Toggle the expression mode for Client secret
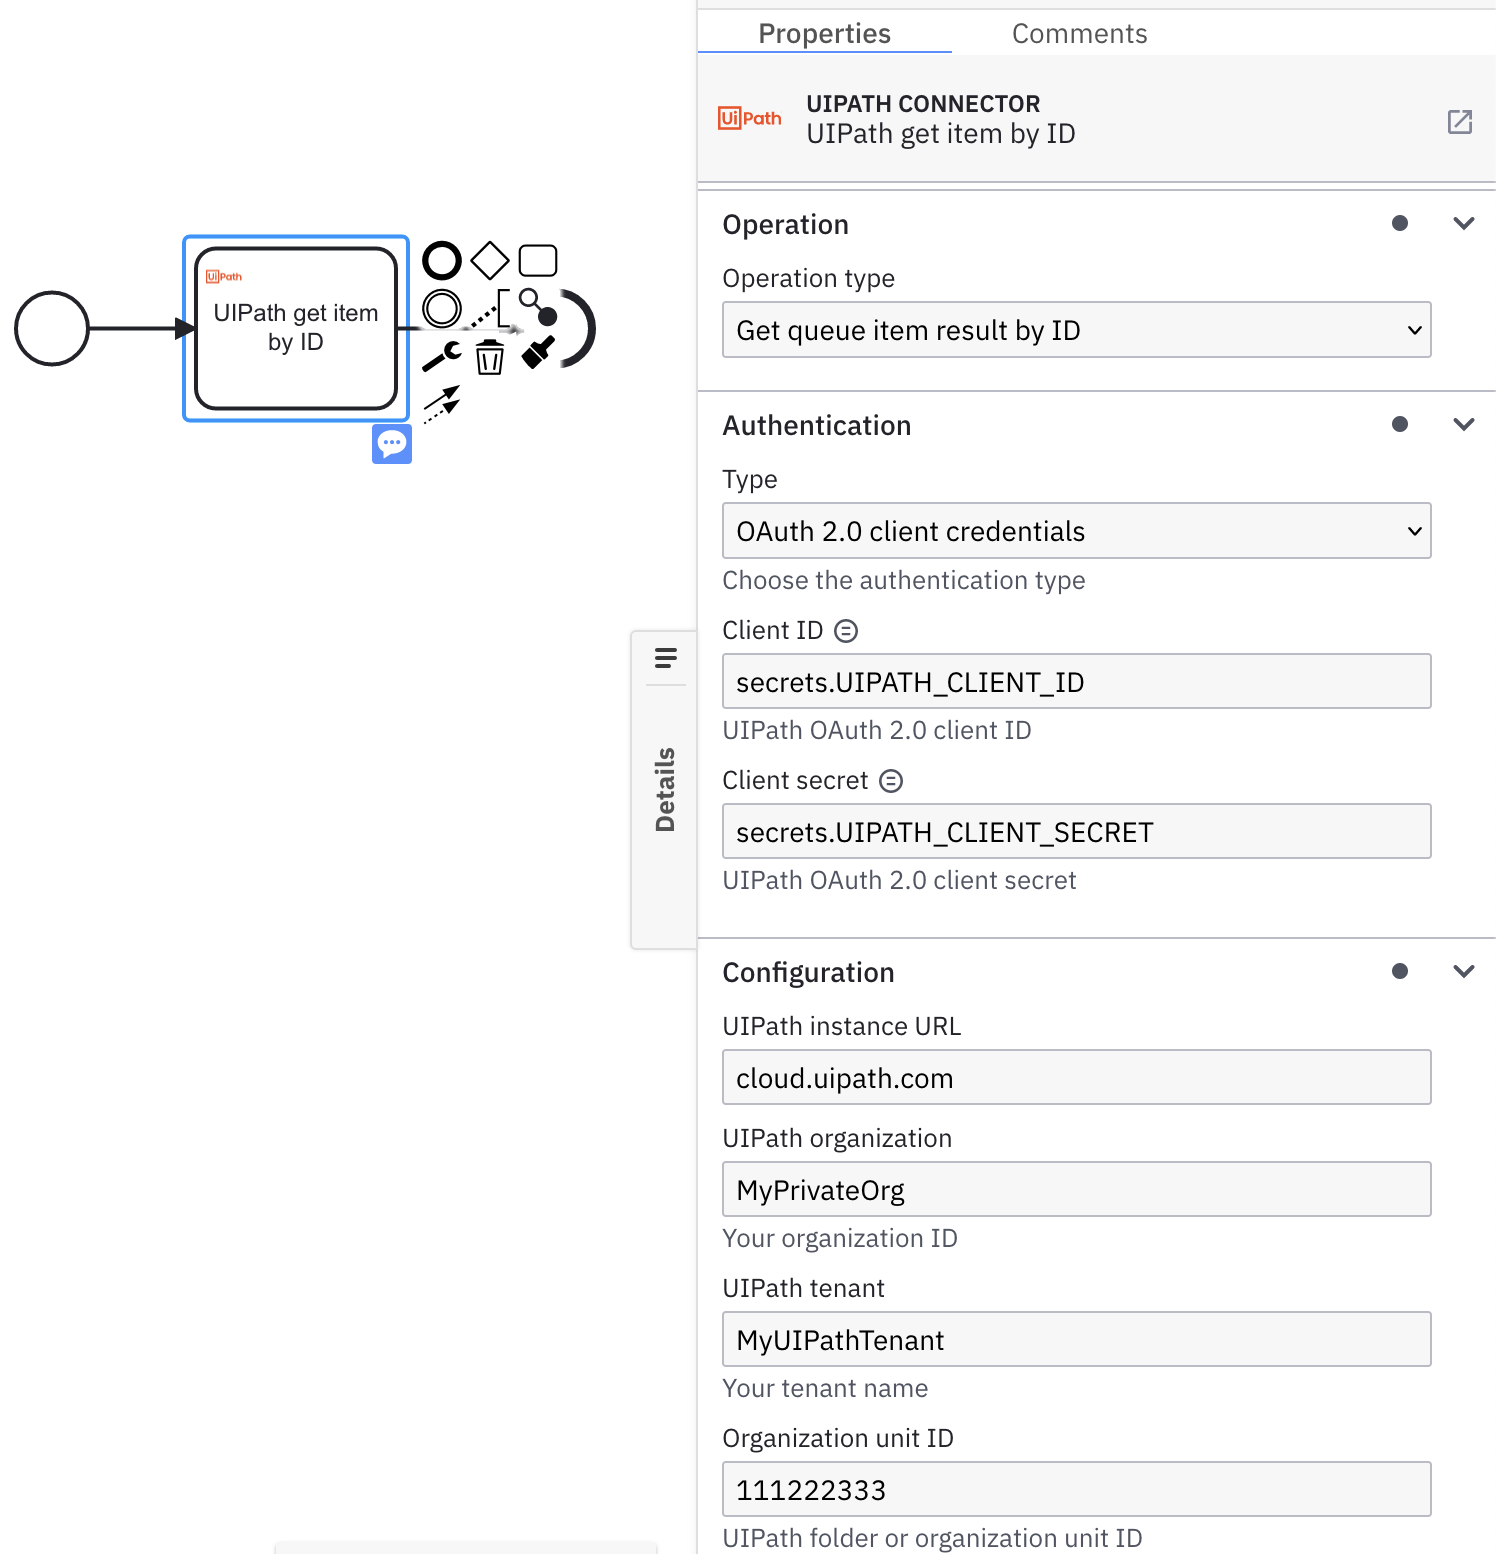The image size is (1496, 1554). (x=891, y=780)
